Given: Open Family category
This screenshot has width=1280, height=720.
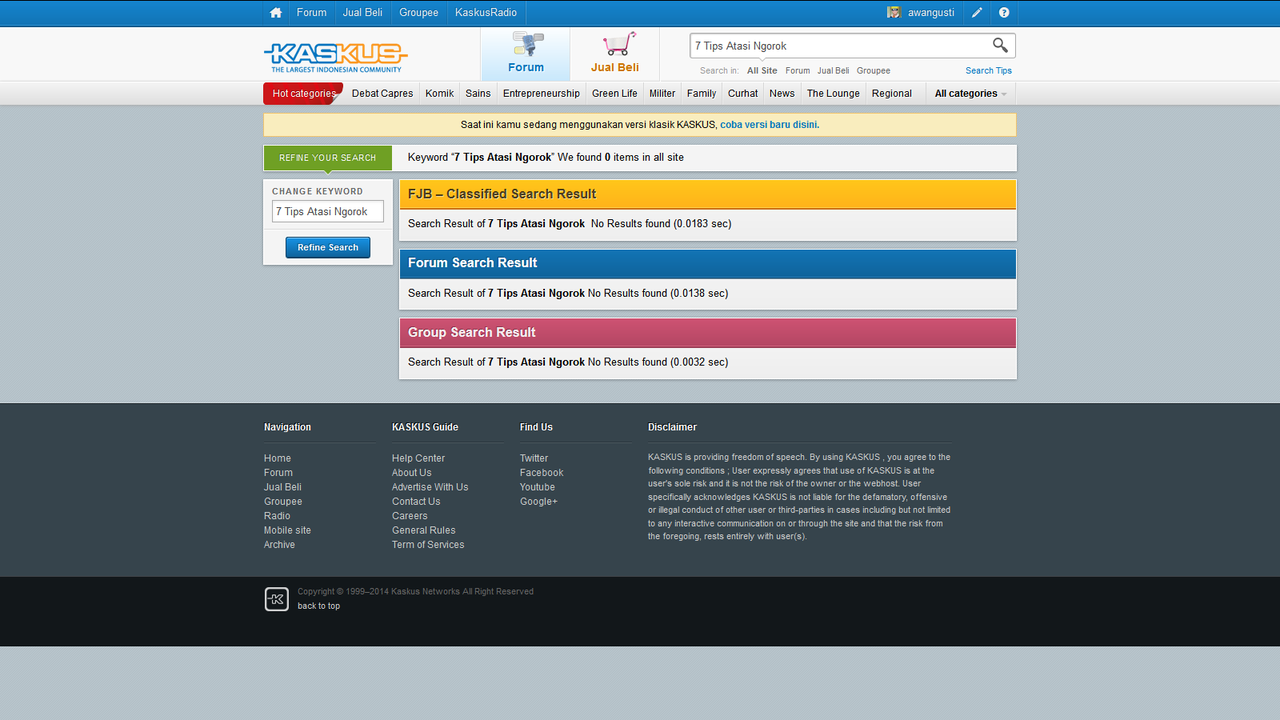Looking at the screenshot, I should (701, 93).
